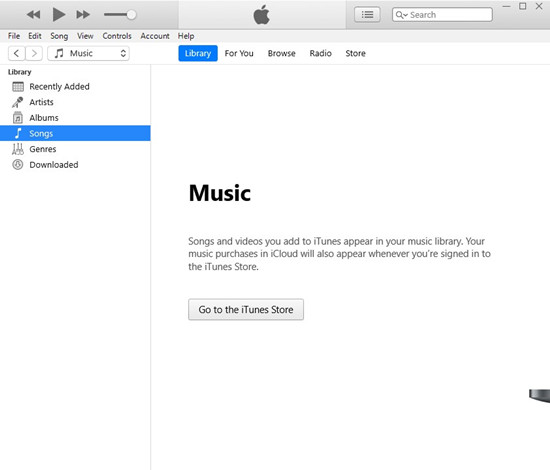550x470 pixels.
Task: Click Go to the iTunes Store button
Action: coord(246,309)
